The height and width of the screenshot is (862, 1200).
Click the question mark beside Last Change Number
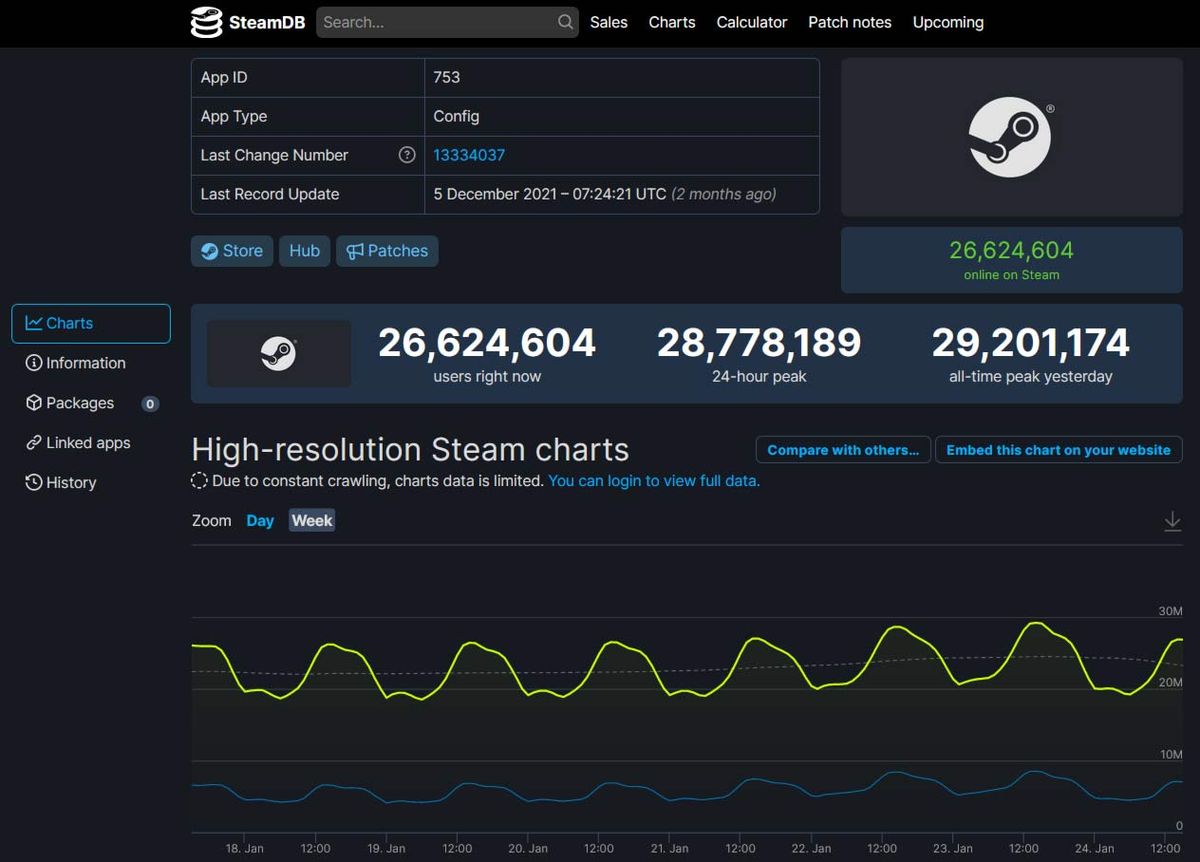405,155
